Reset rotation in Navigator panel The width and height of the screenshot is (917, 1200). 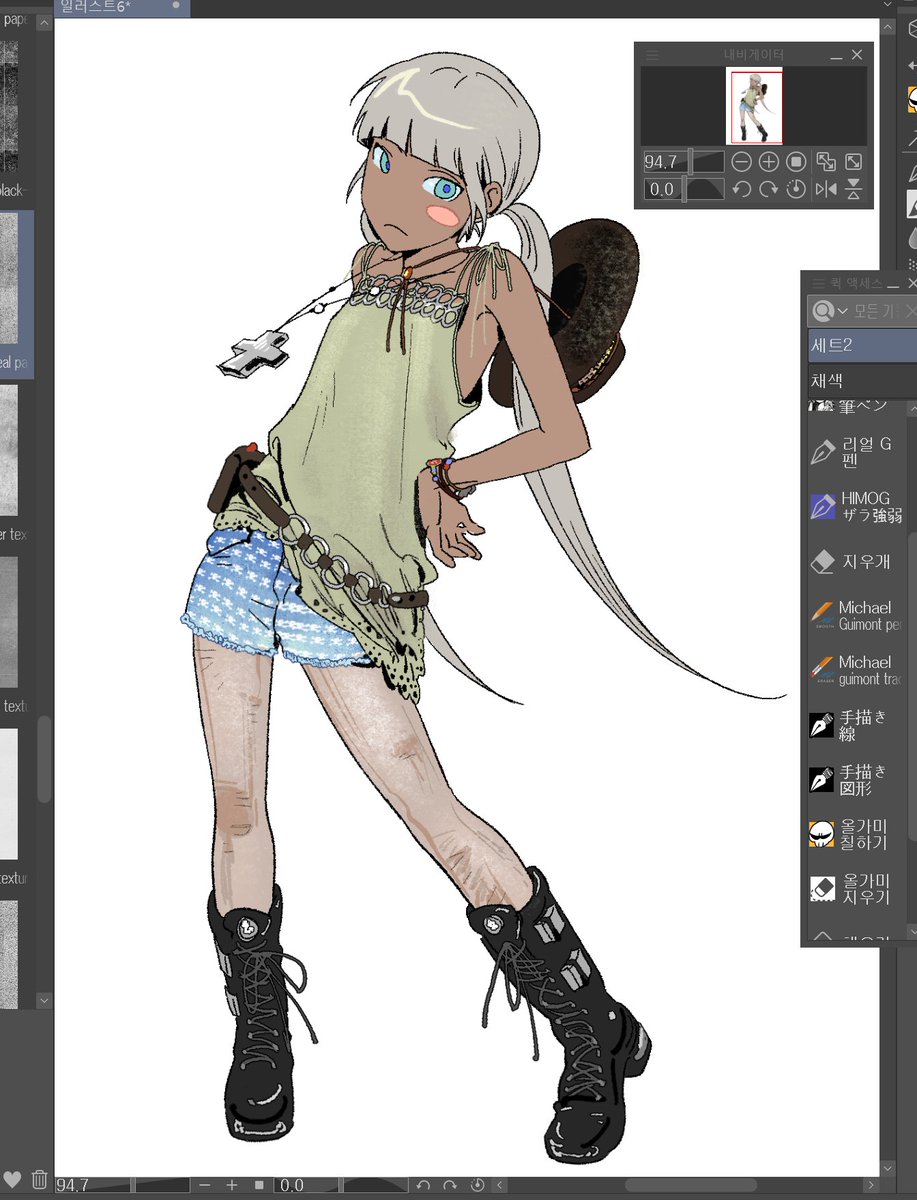coord(796,189)
